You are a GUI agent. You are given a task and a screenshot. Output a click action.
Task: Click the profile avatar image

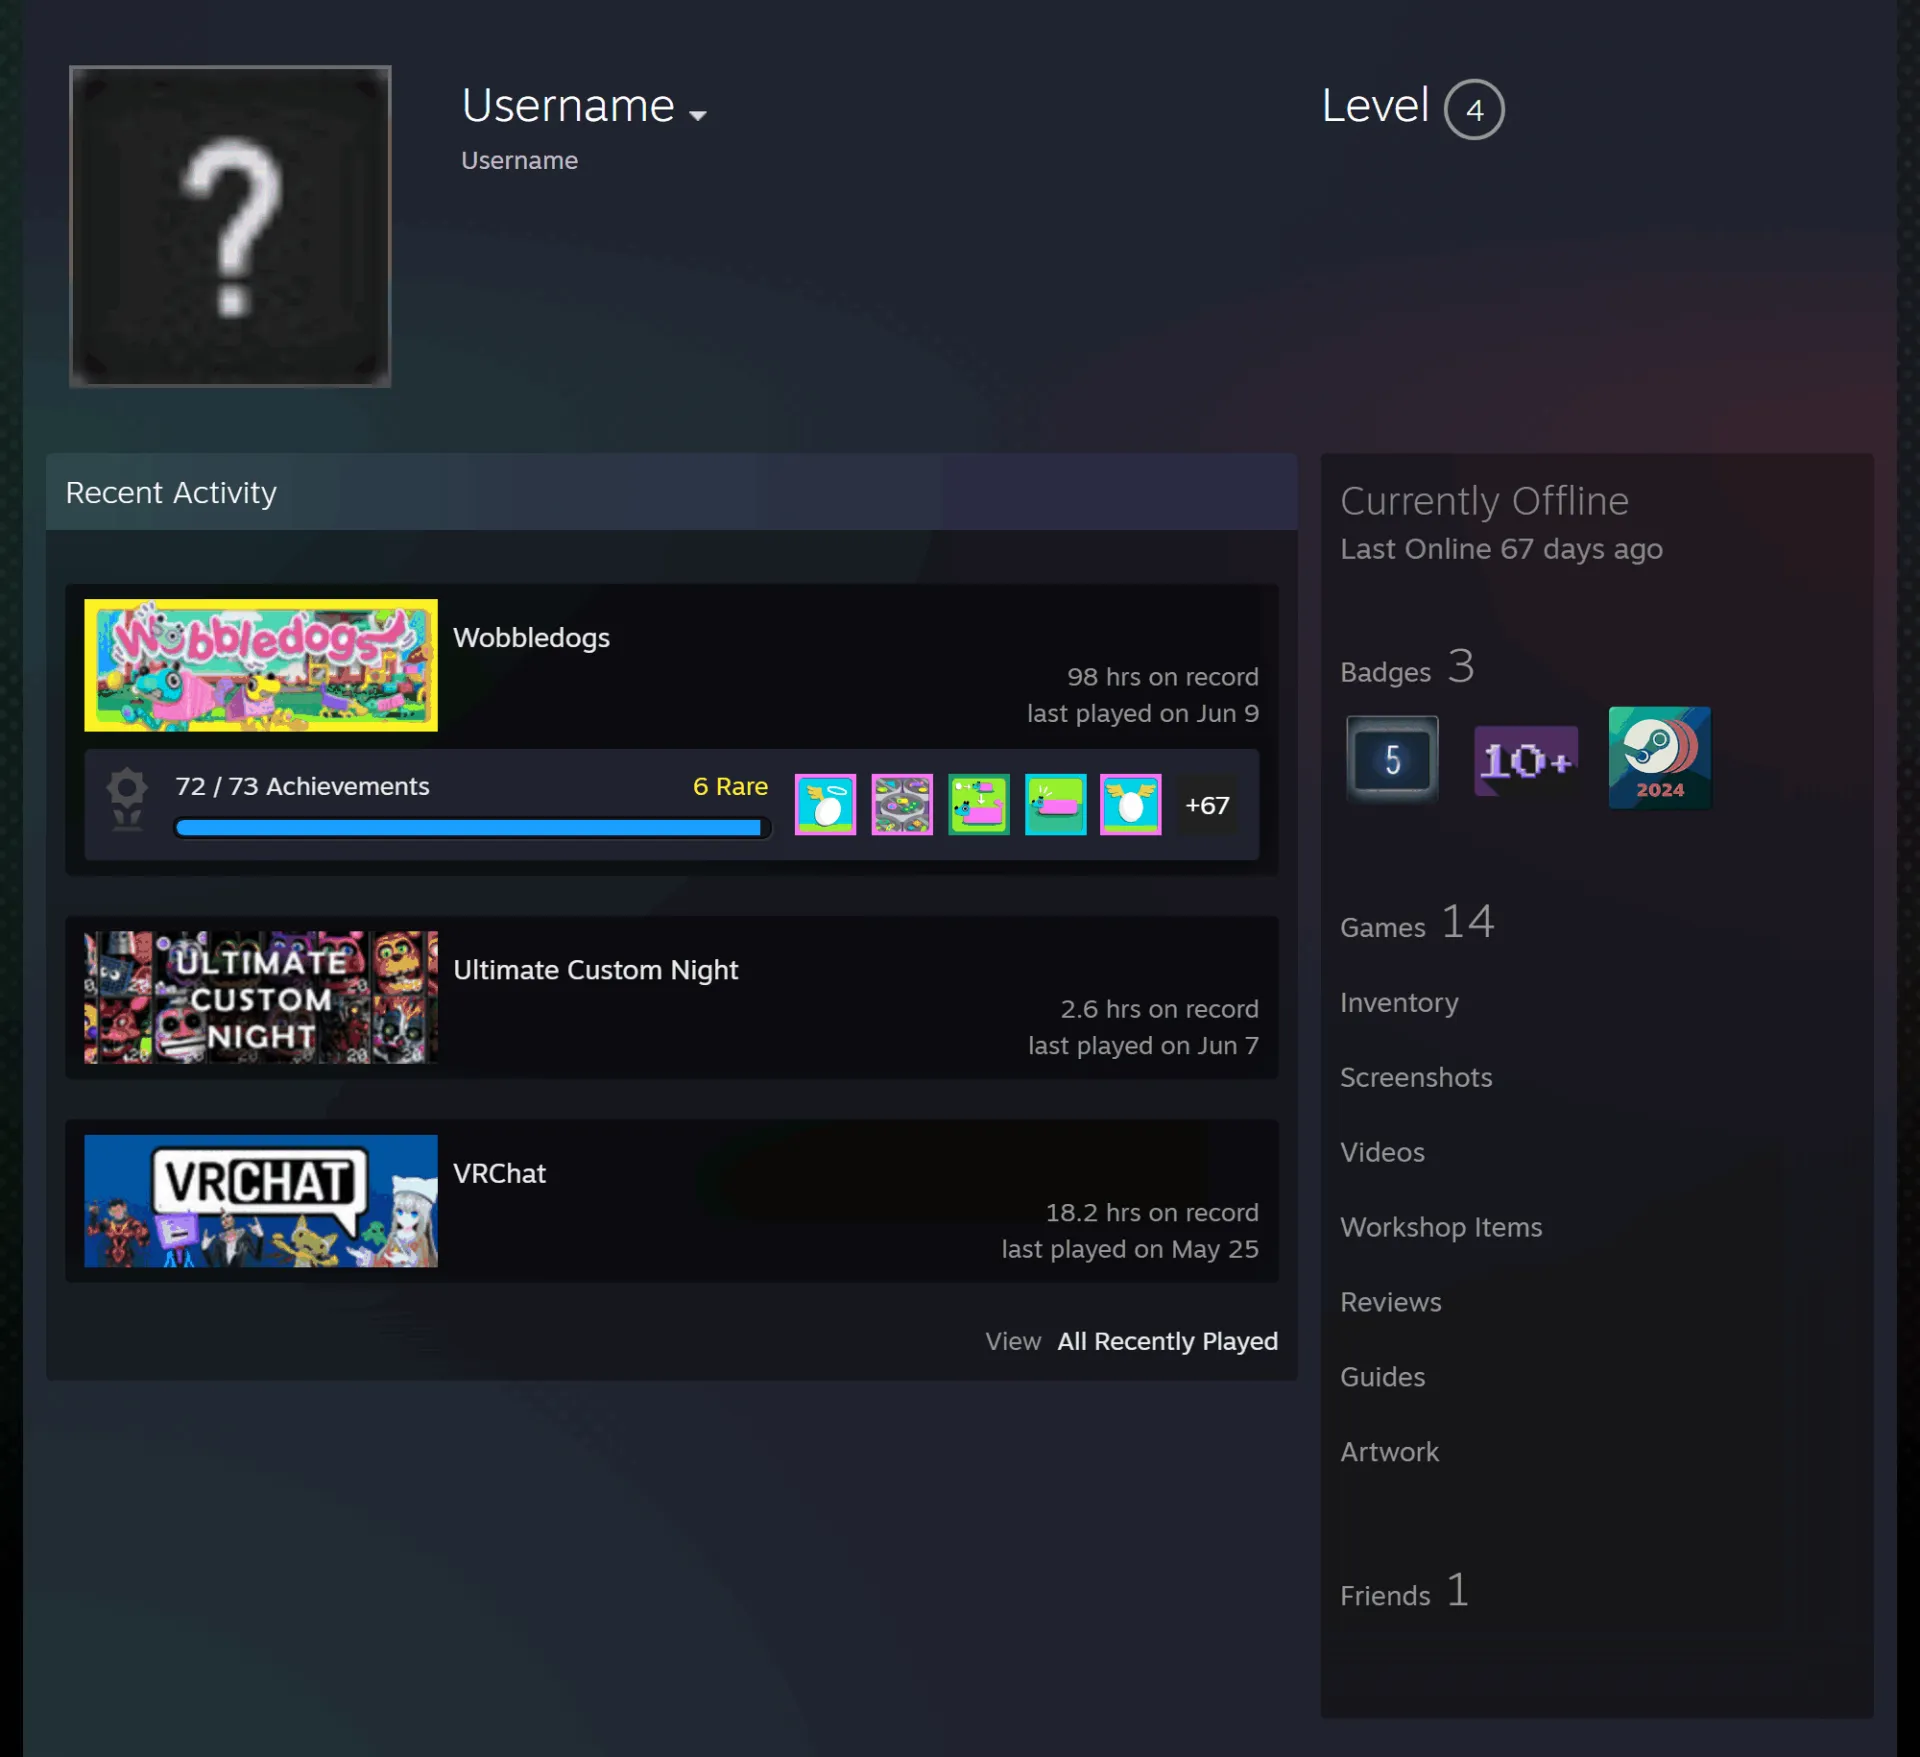[230, 226]
